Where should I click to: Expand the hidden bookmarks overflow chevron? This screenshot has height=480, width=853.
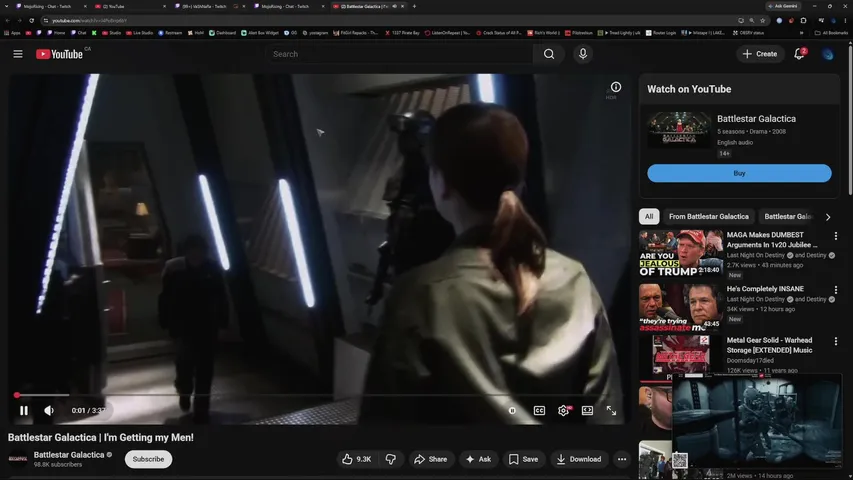click(801, 33)
